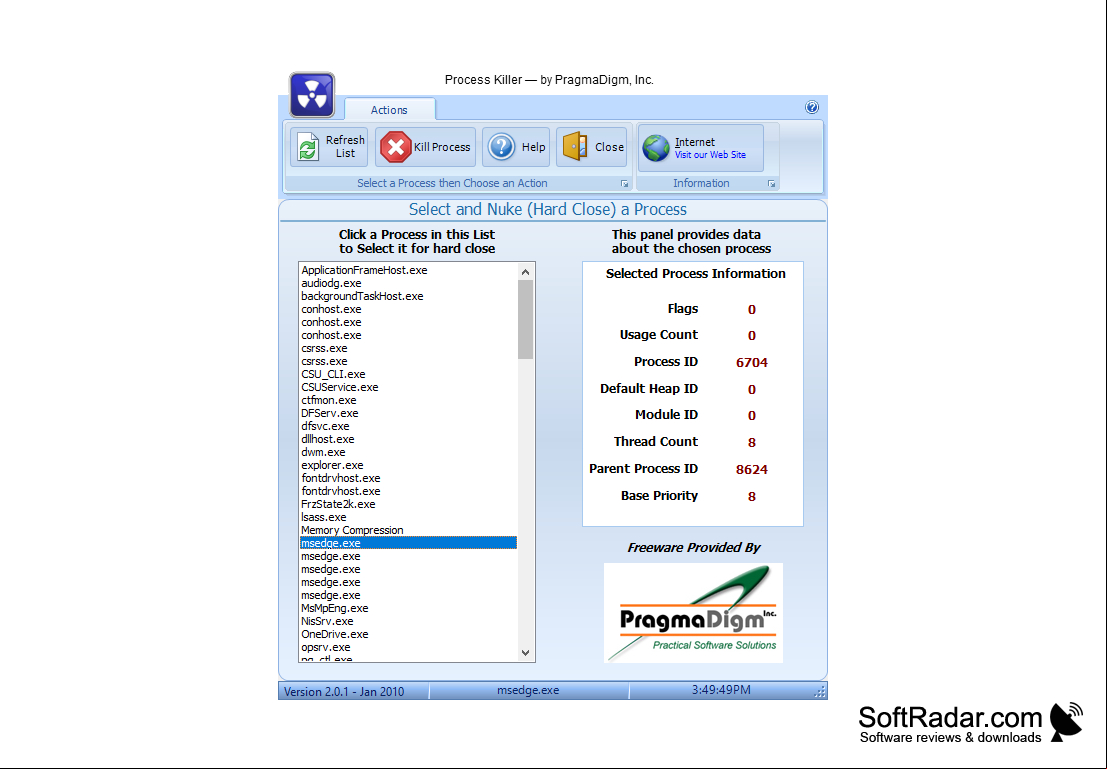This screenshot has width=1107, height=769.
Task: Click the Process ID value 6704
Action: 751,362
